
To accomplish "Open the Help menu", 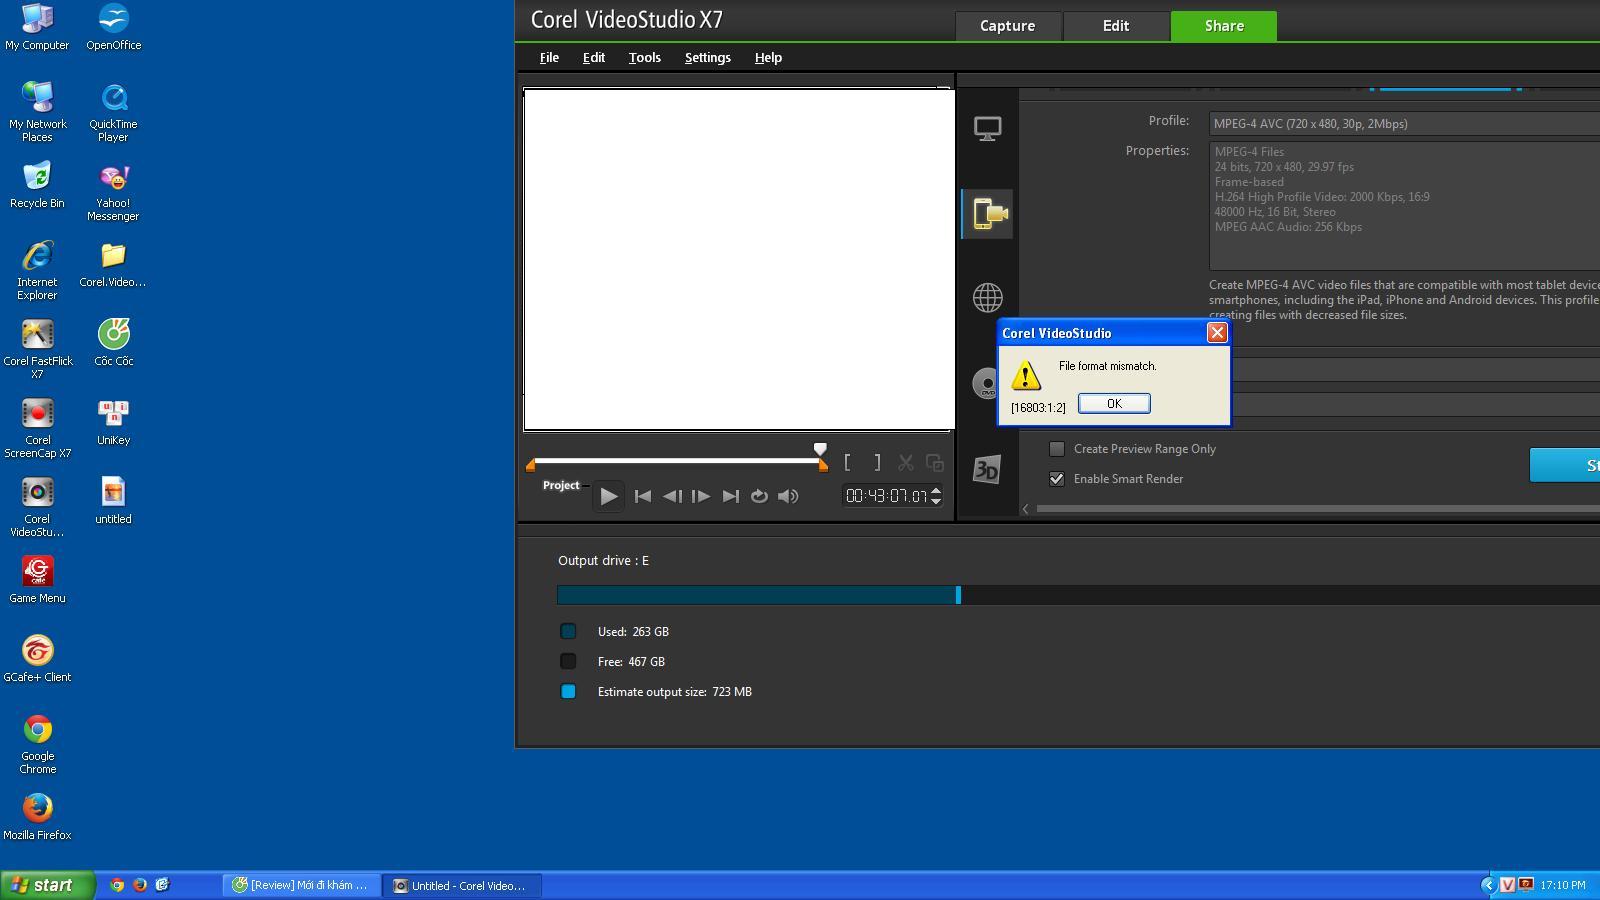I will pyautogui.click(x=768, y=57).
